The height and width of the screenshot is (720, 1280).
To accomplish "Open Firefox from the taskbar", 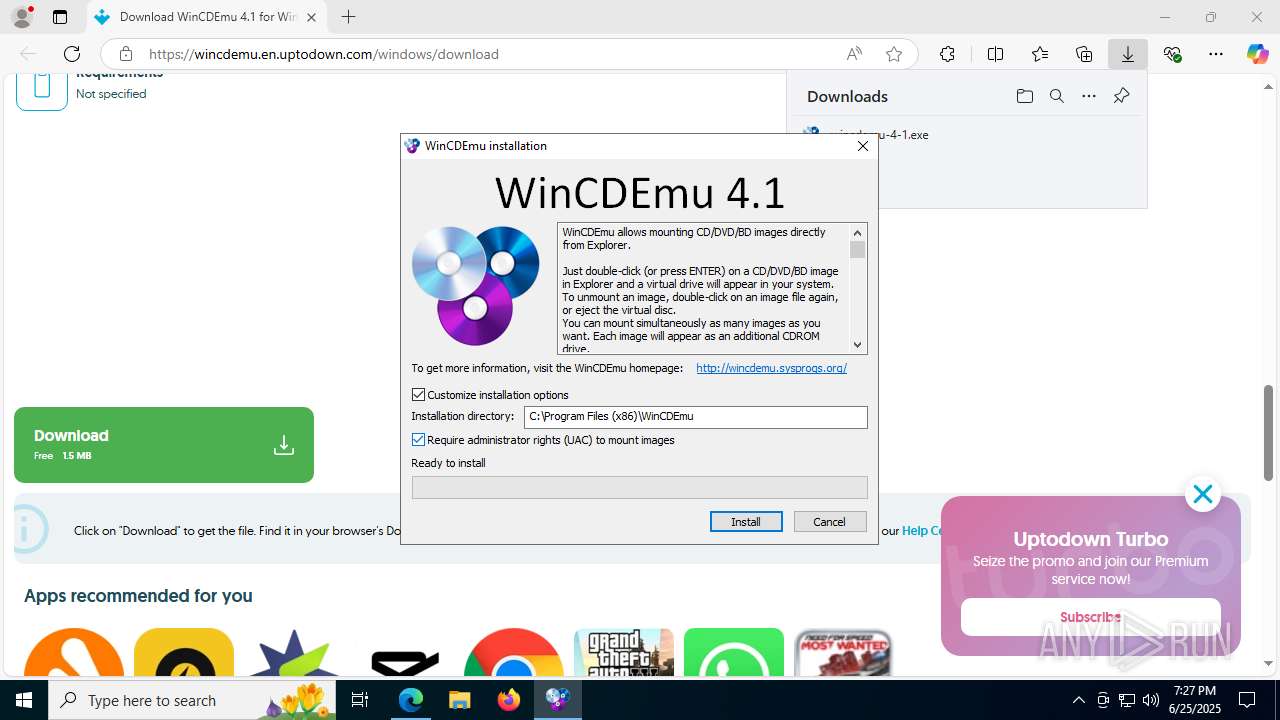I will coord(509,700).
